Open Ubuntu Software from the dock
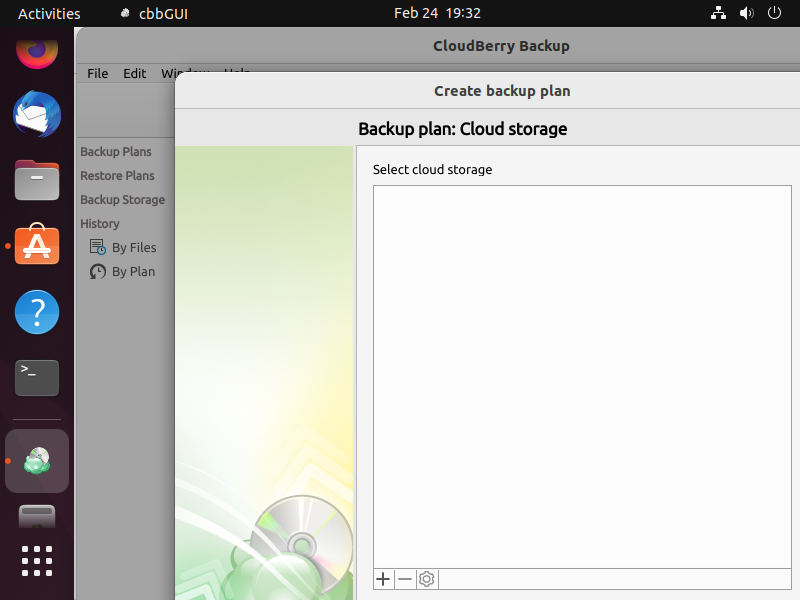The width and height of the screenshot is (800, 600). (37, 244)
